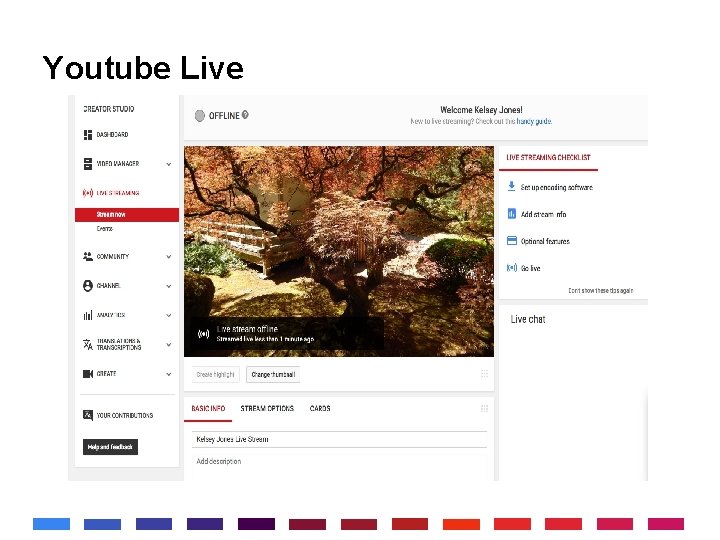Click the Welcome Kelsey Jones text
Screen dimensions: 720x540
tap(481, 110)
